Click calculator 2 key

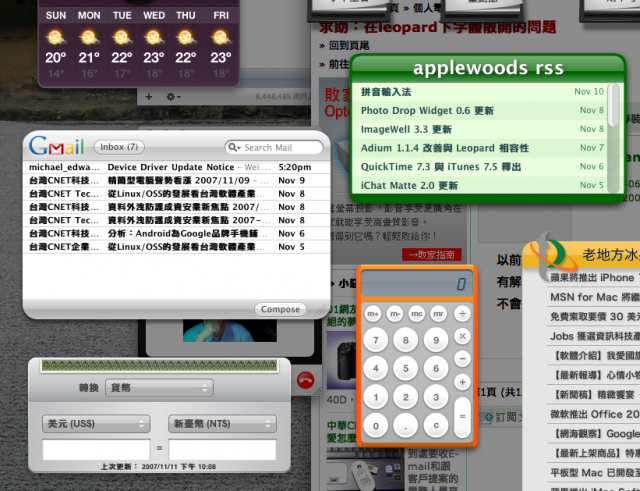point(406,397)
